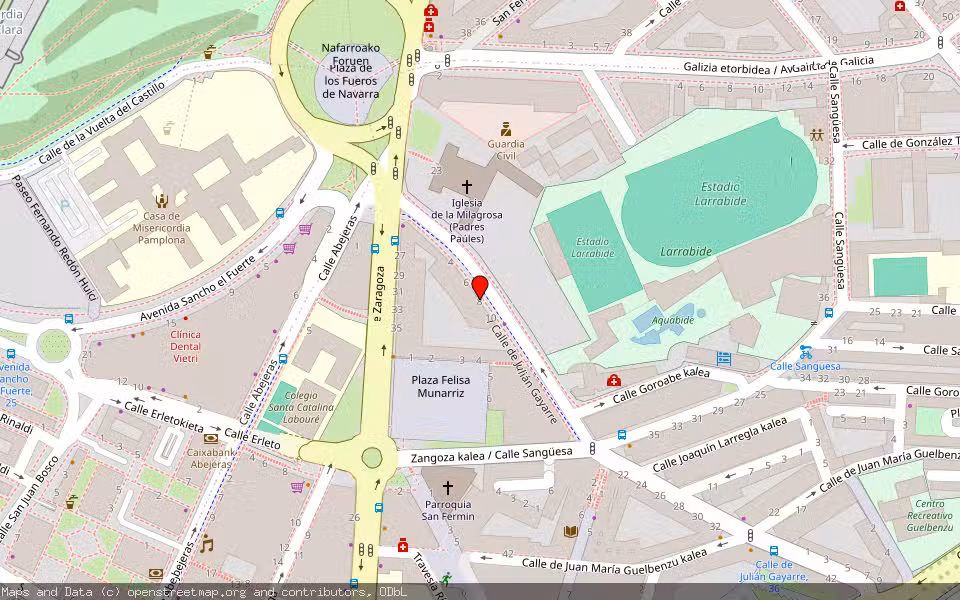Viewport: 960px width, 600px height.
Task: Click the hospital cross icon at top center
Action: pos(430,13)
